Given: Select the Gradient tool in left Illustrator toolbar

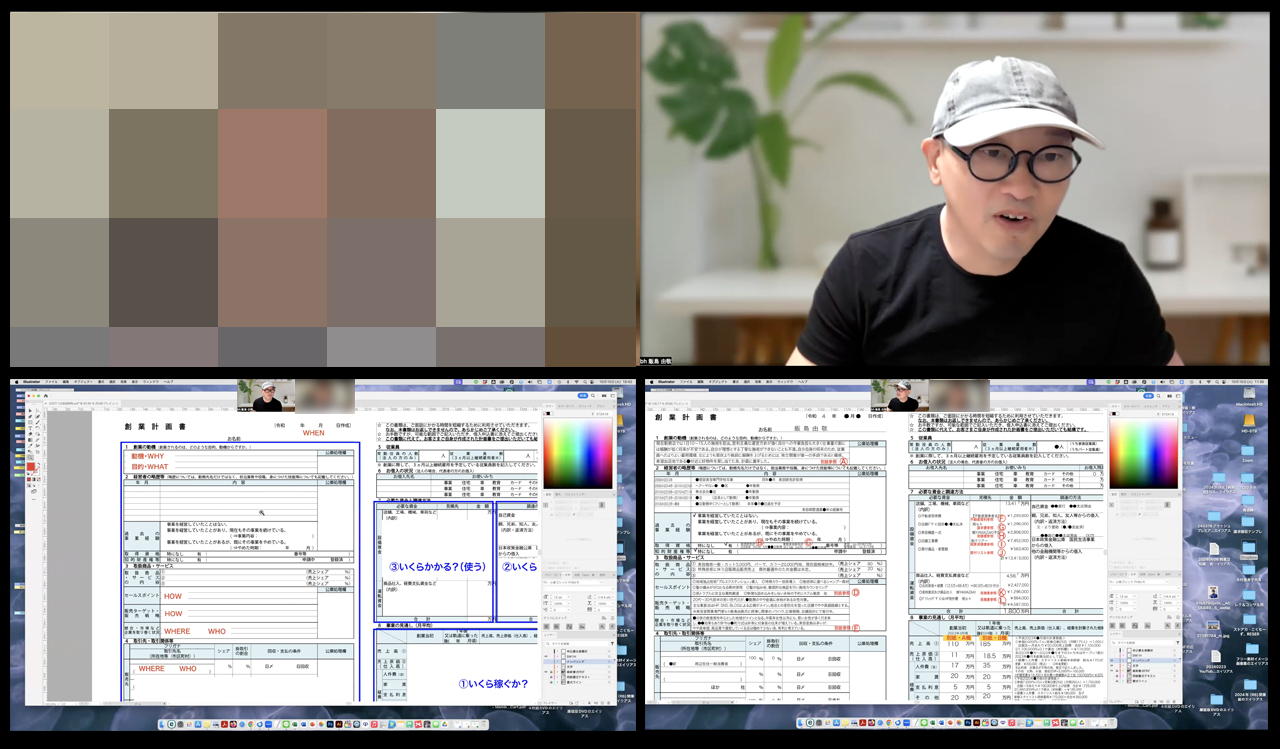Looking at the screenshot, I should 30,440.
